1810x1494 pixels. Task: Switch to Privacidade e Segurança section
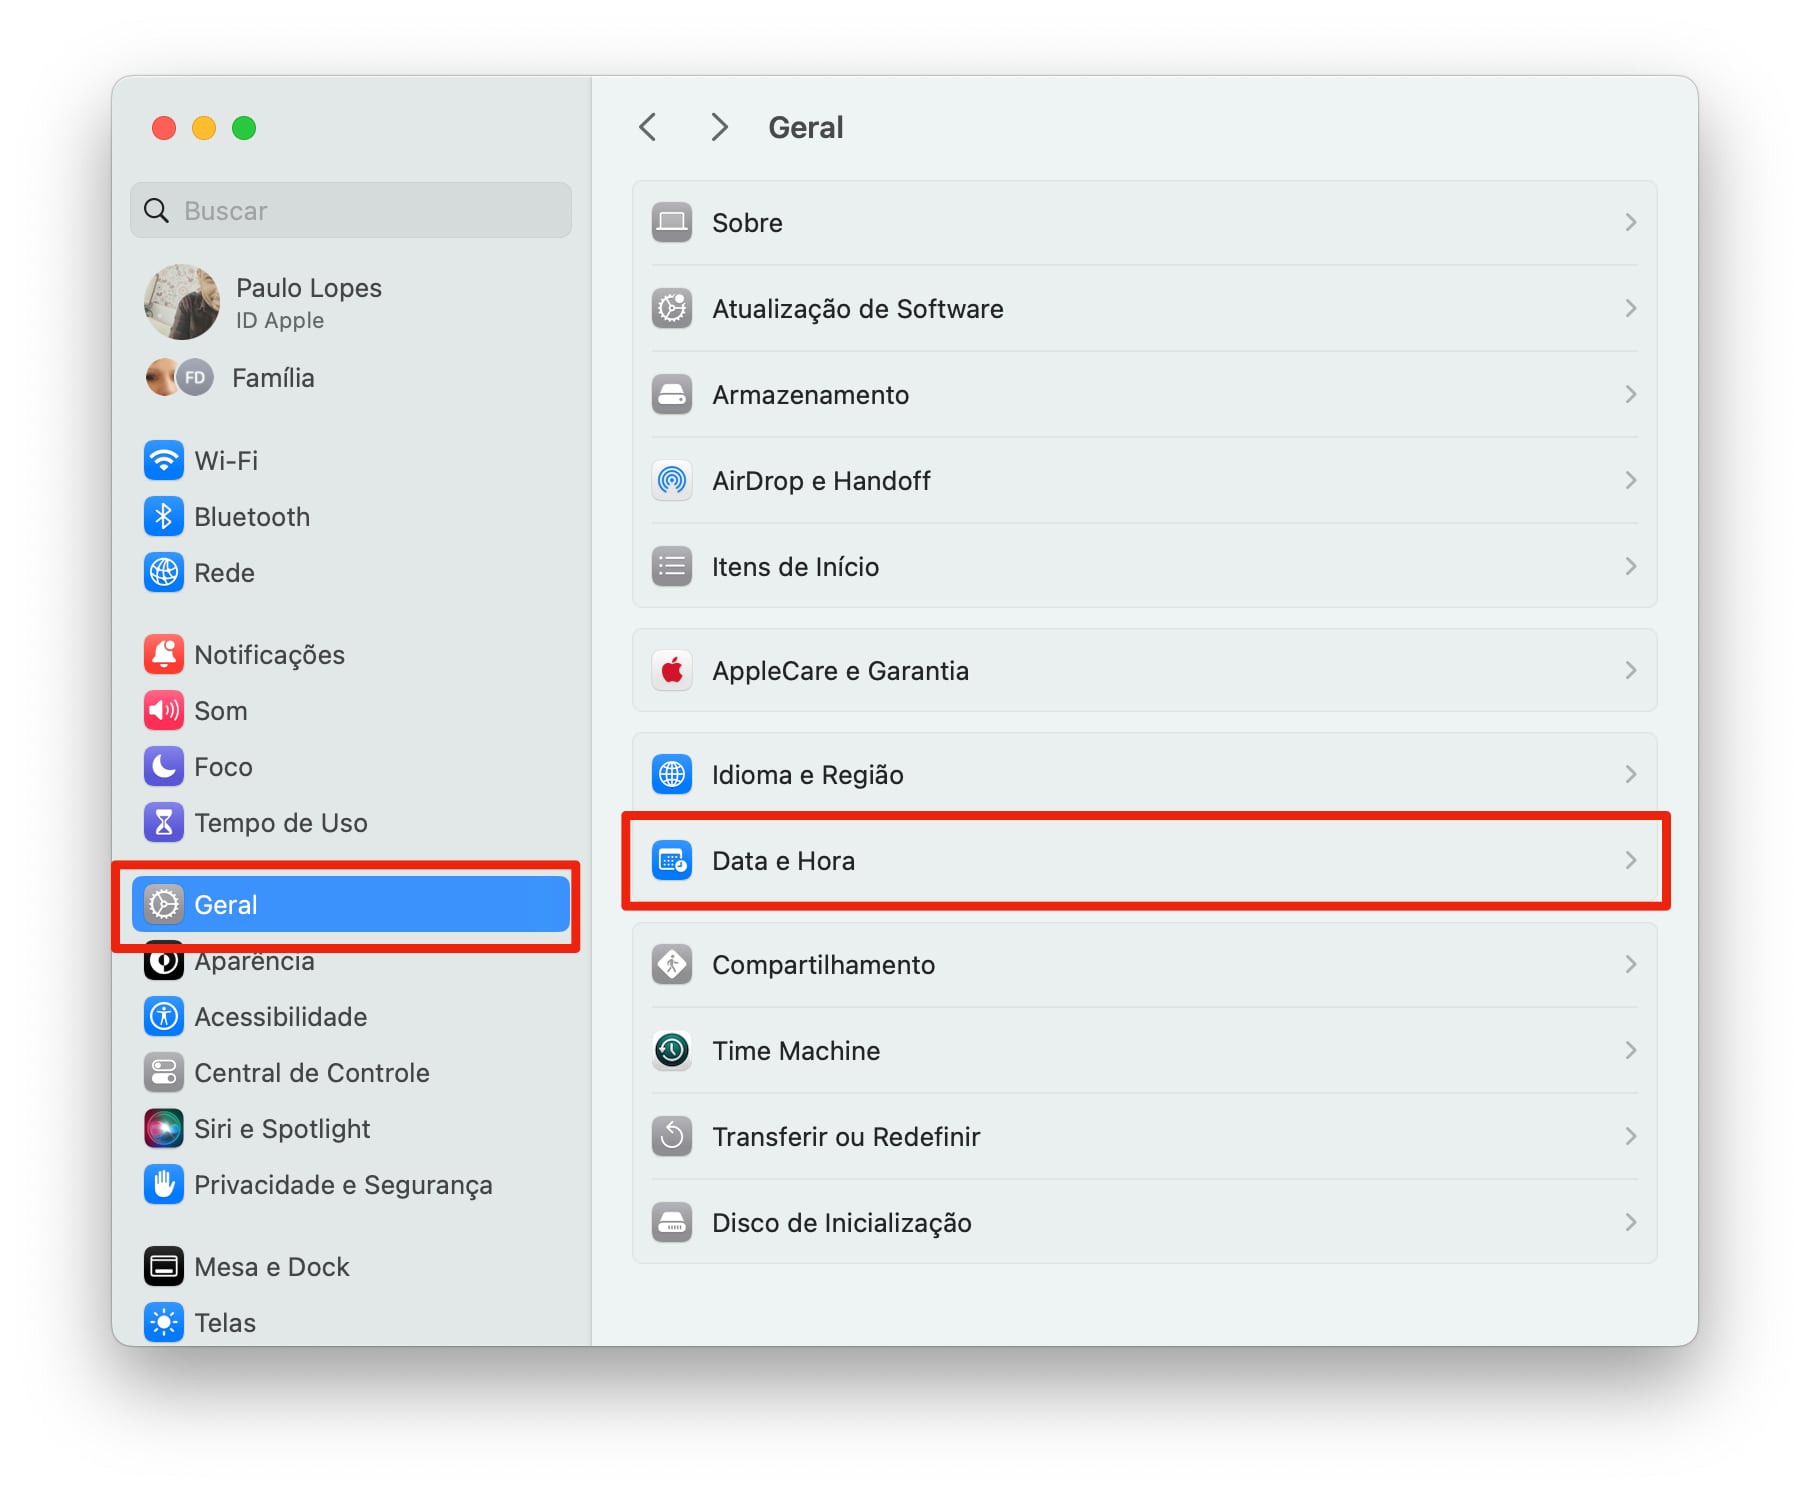[342, 1184]
